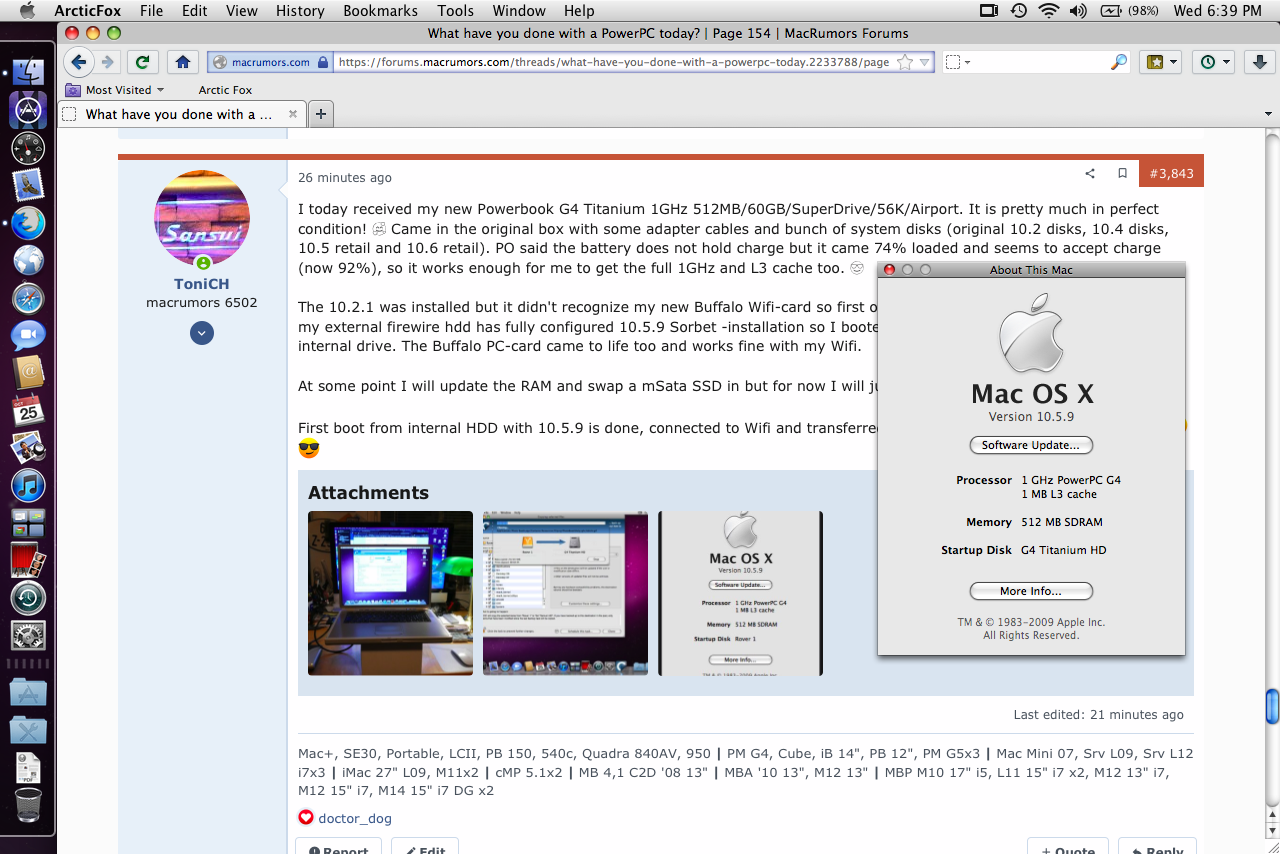The width and height of the screenshot is (1280, 854).
Task: Open Time Machine in the dock
Action: tap(28, 598)
